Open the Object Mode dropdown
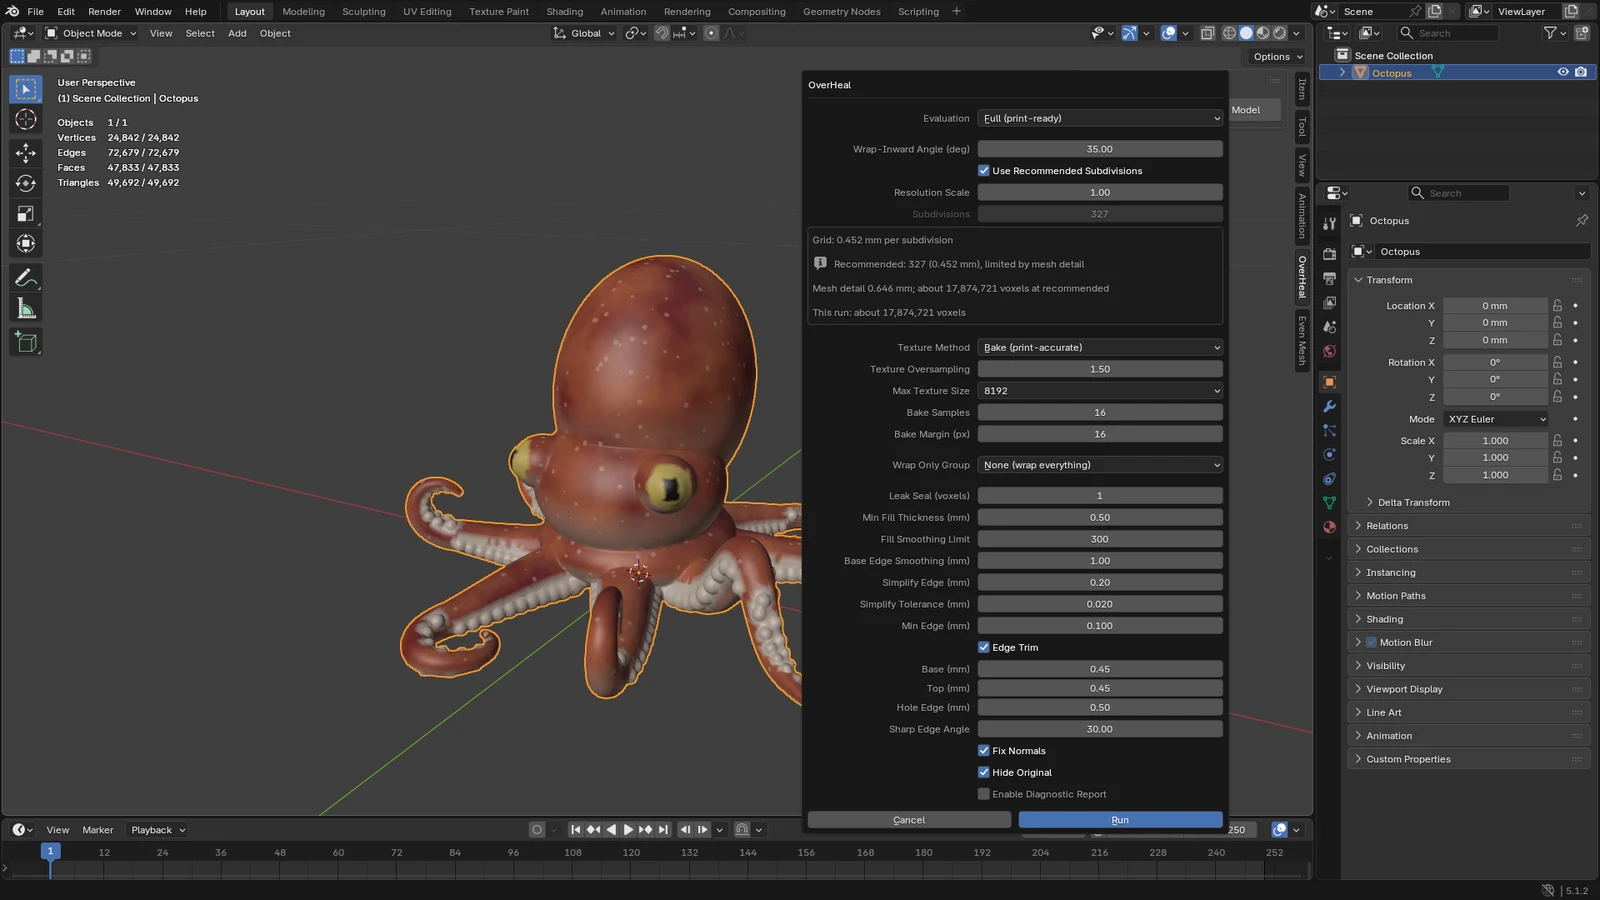 [x=91, y=33]
